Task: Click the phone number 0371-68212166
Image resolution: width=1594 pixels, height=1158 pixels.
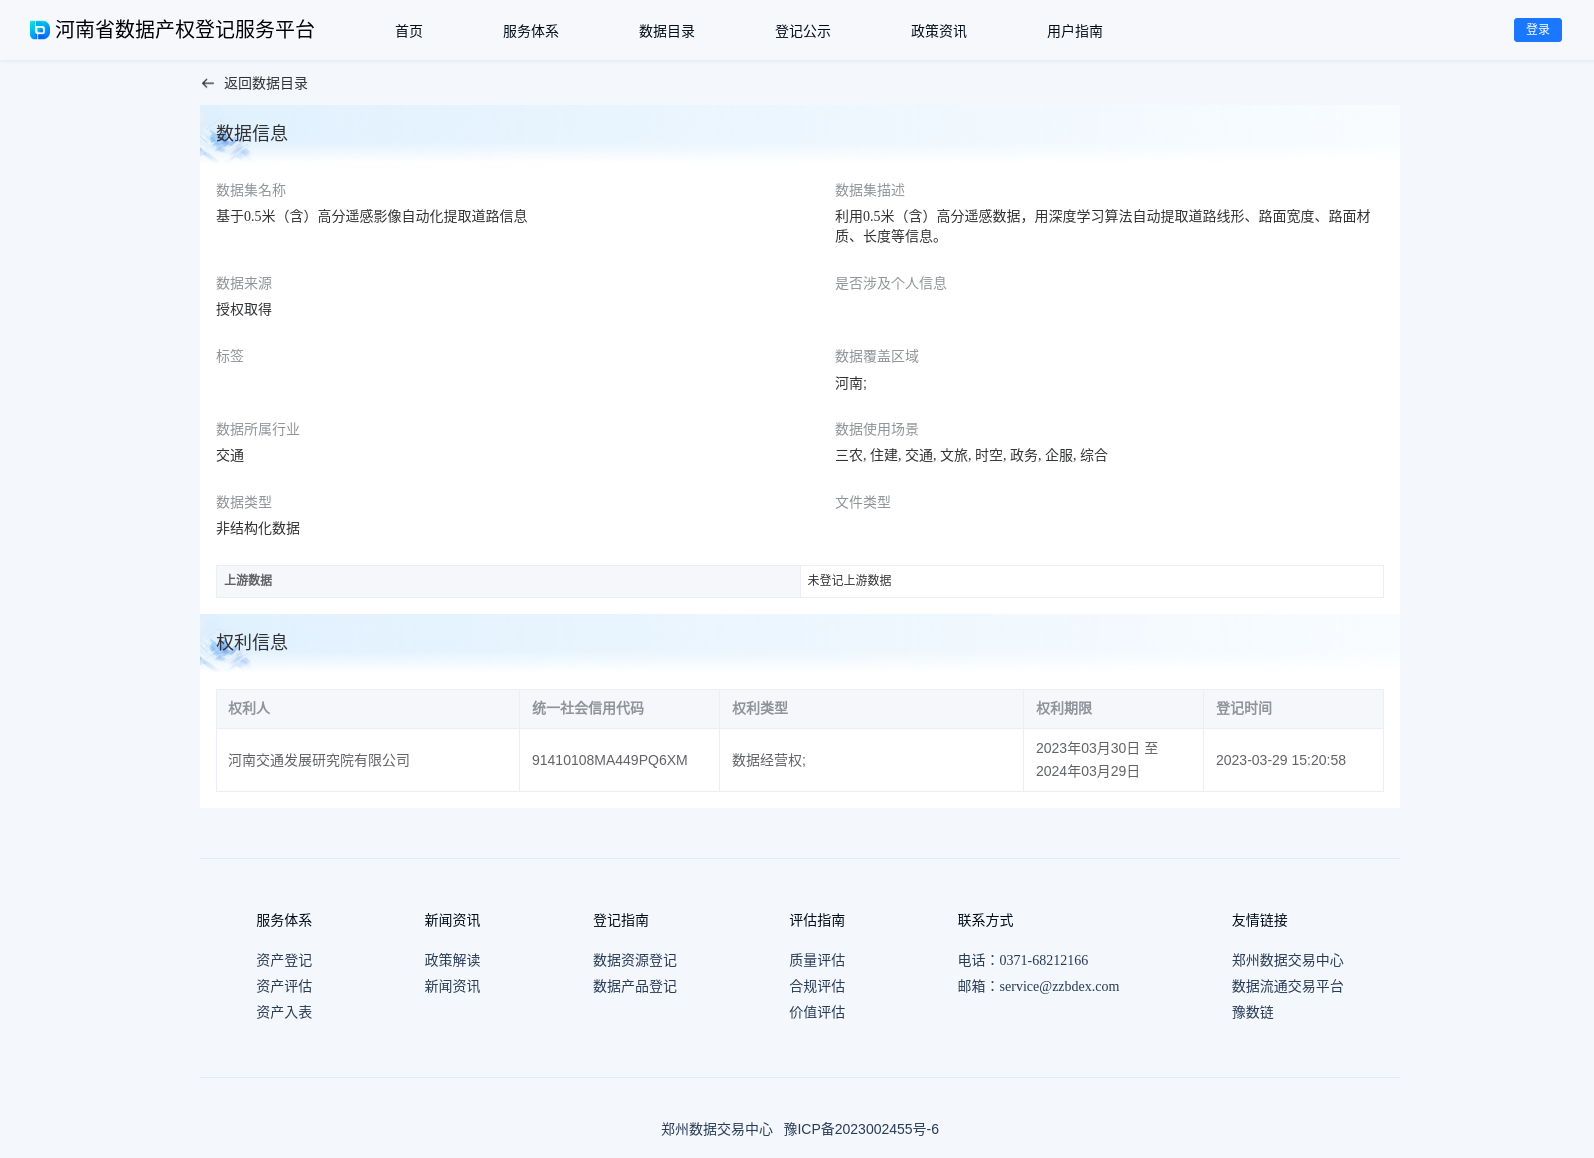Action: (1043, 960)
